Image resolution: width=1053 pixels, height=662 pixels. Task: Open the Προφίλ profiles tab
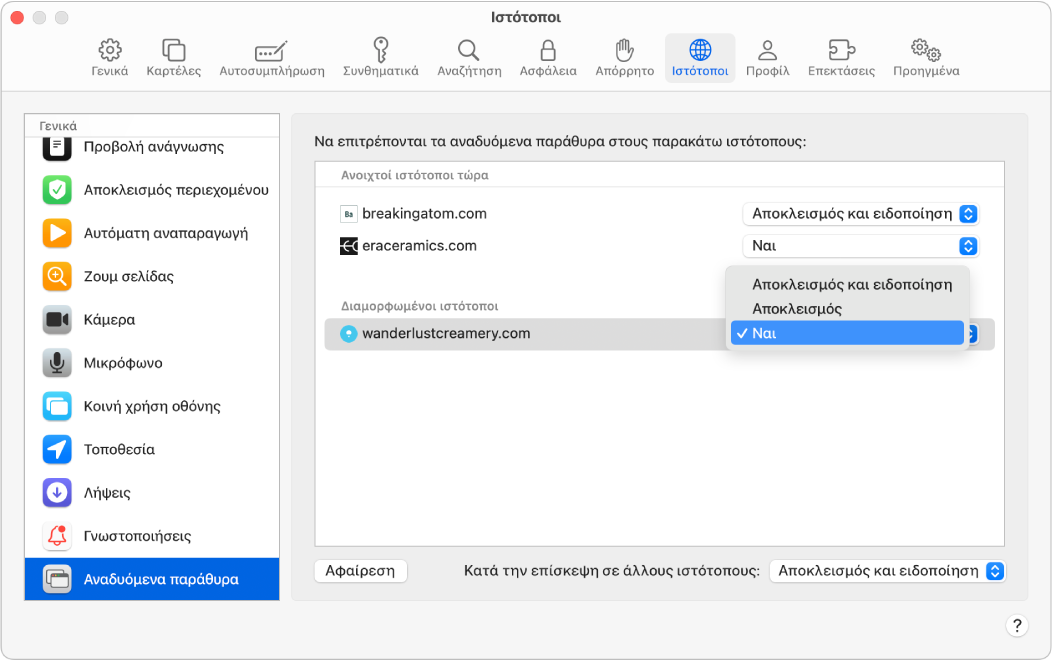[x=767, y=58]
